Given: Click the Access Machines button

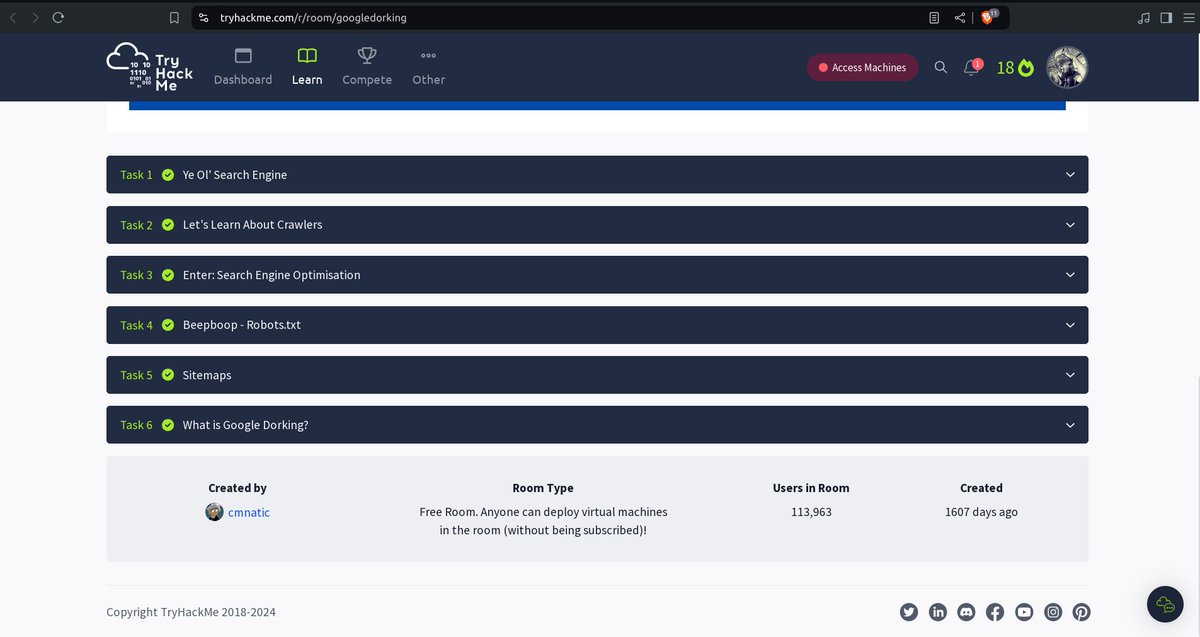Looking at the screenshot, I should (862, 67).
